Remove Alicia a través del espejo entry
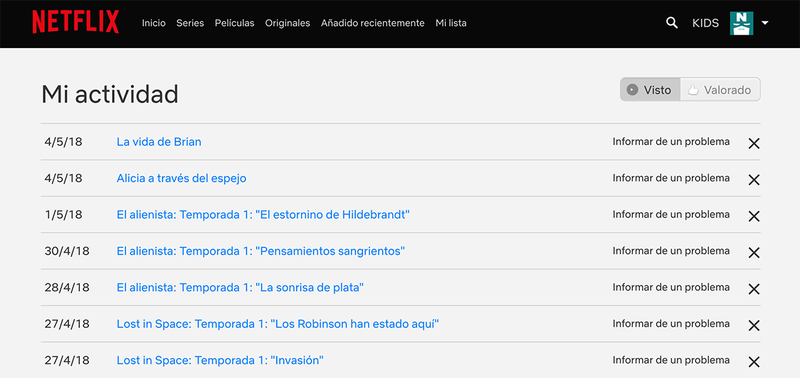Screen dimensions: 800x378 click(754, 180)
